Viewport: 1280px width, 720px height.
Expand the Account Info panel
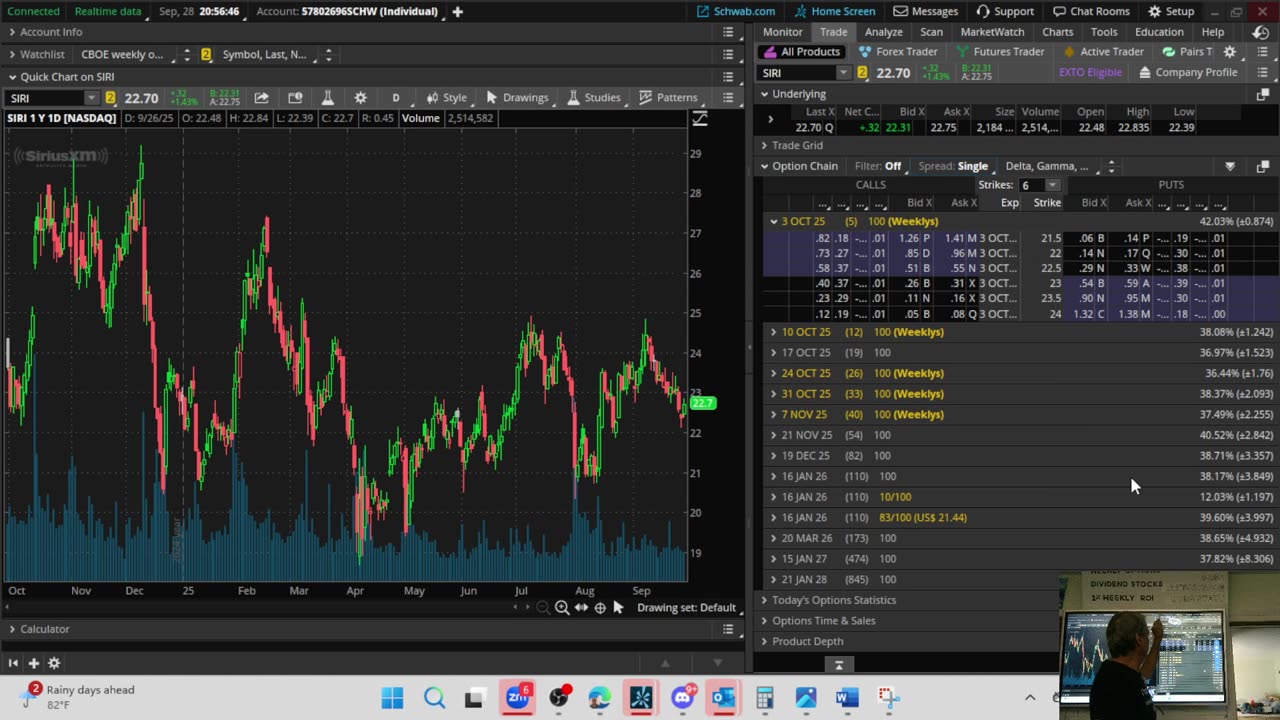12,32
